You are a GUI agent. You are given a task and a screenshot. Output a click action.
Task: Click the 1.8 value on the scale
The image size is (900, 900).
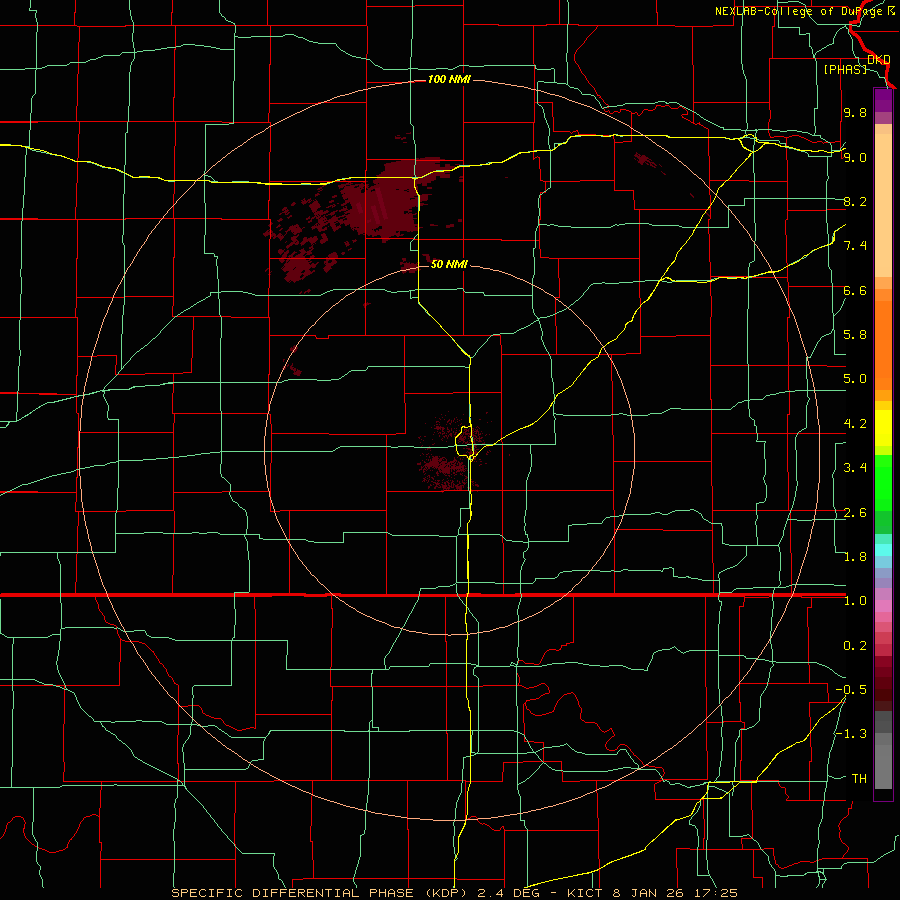click(x=855, y=556)
